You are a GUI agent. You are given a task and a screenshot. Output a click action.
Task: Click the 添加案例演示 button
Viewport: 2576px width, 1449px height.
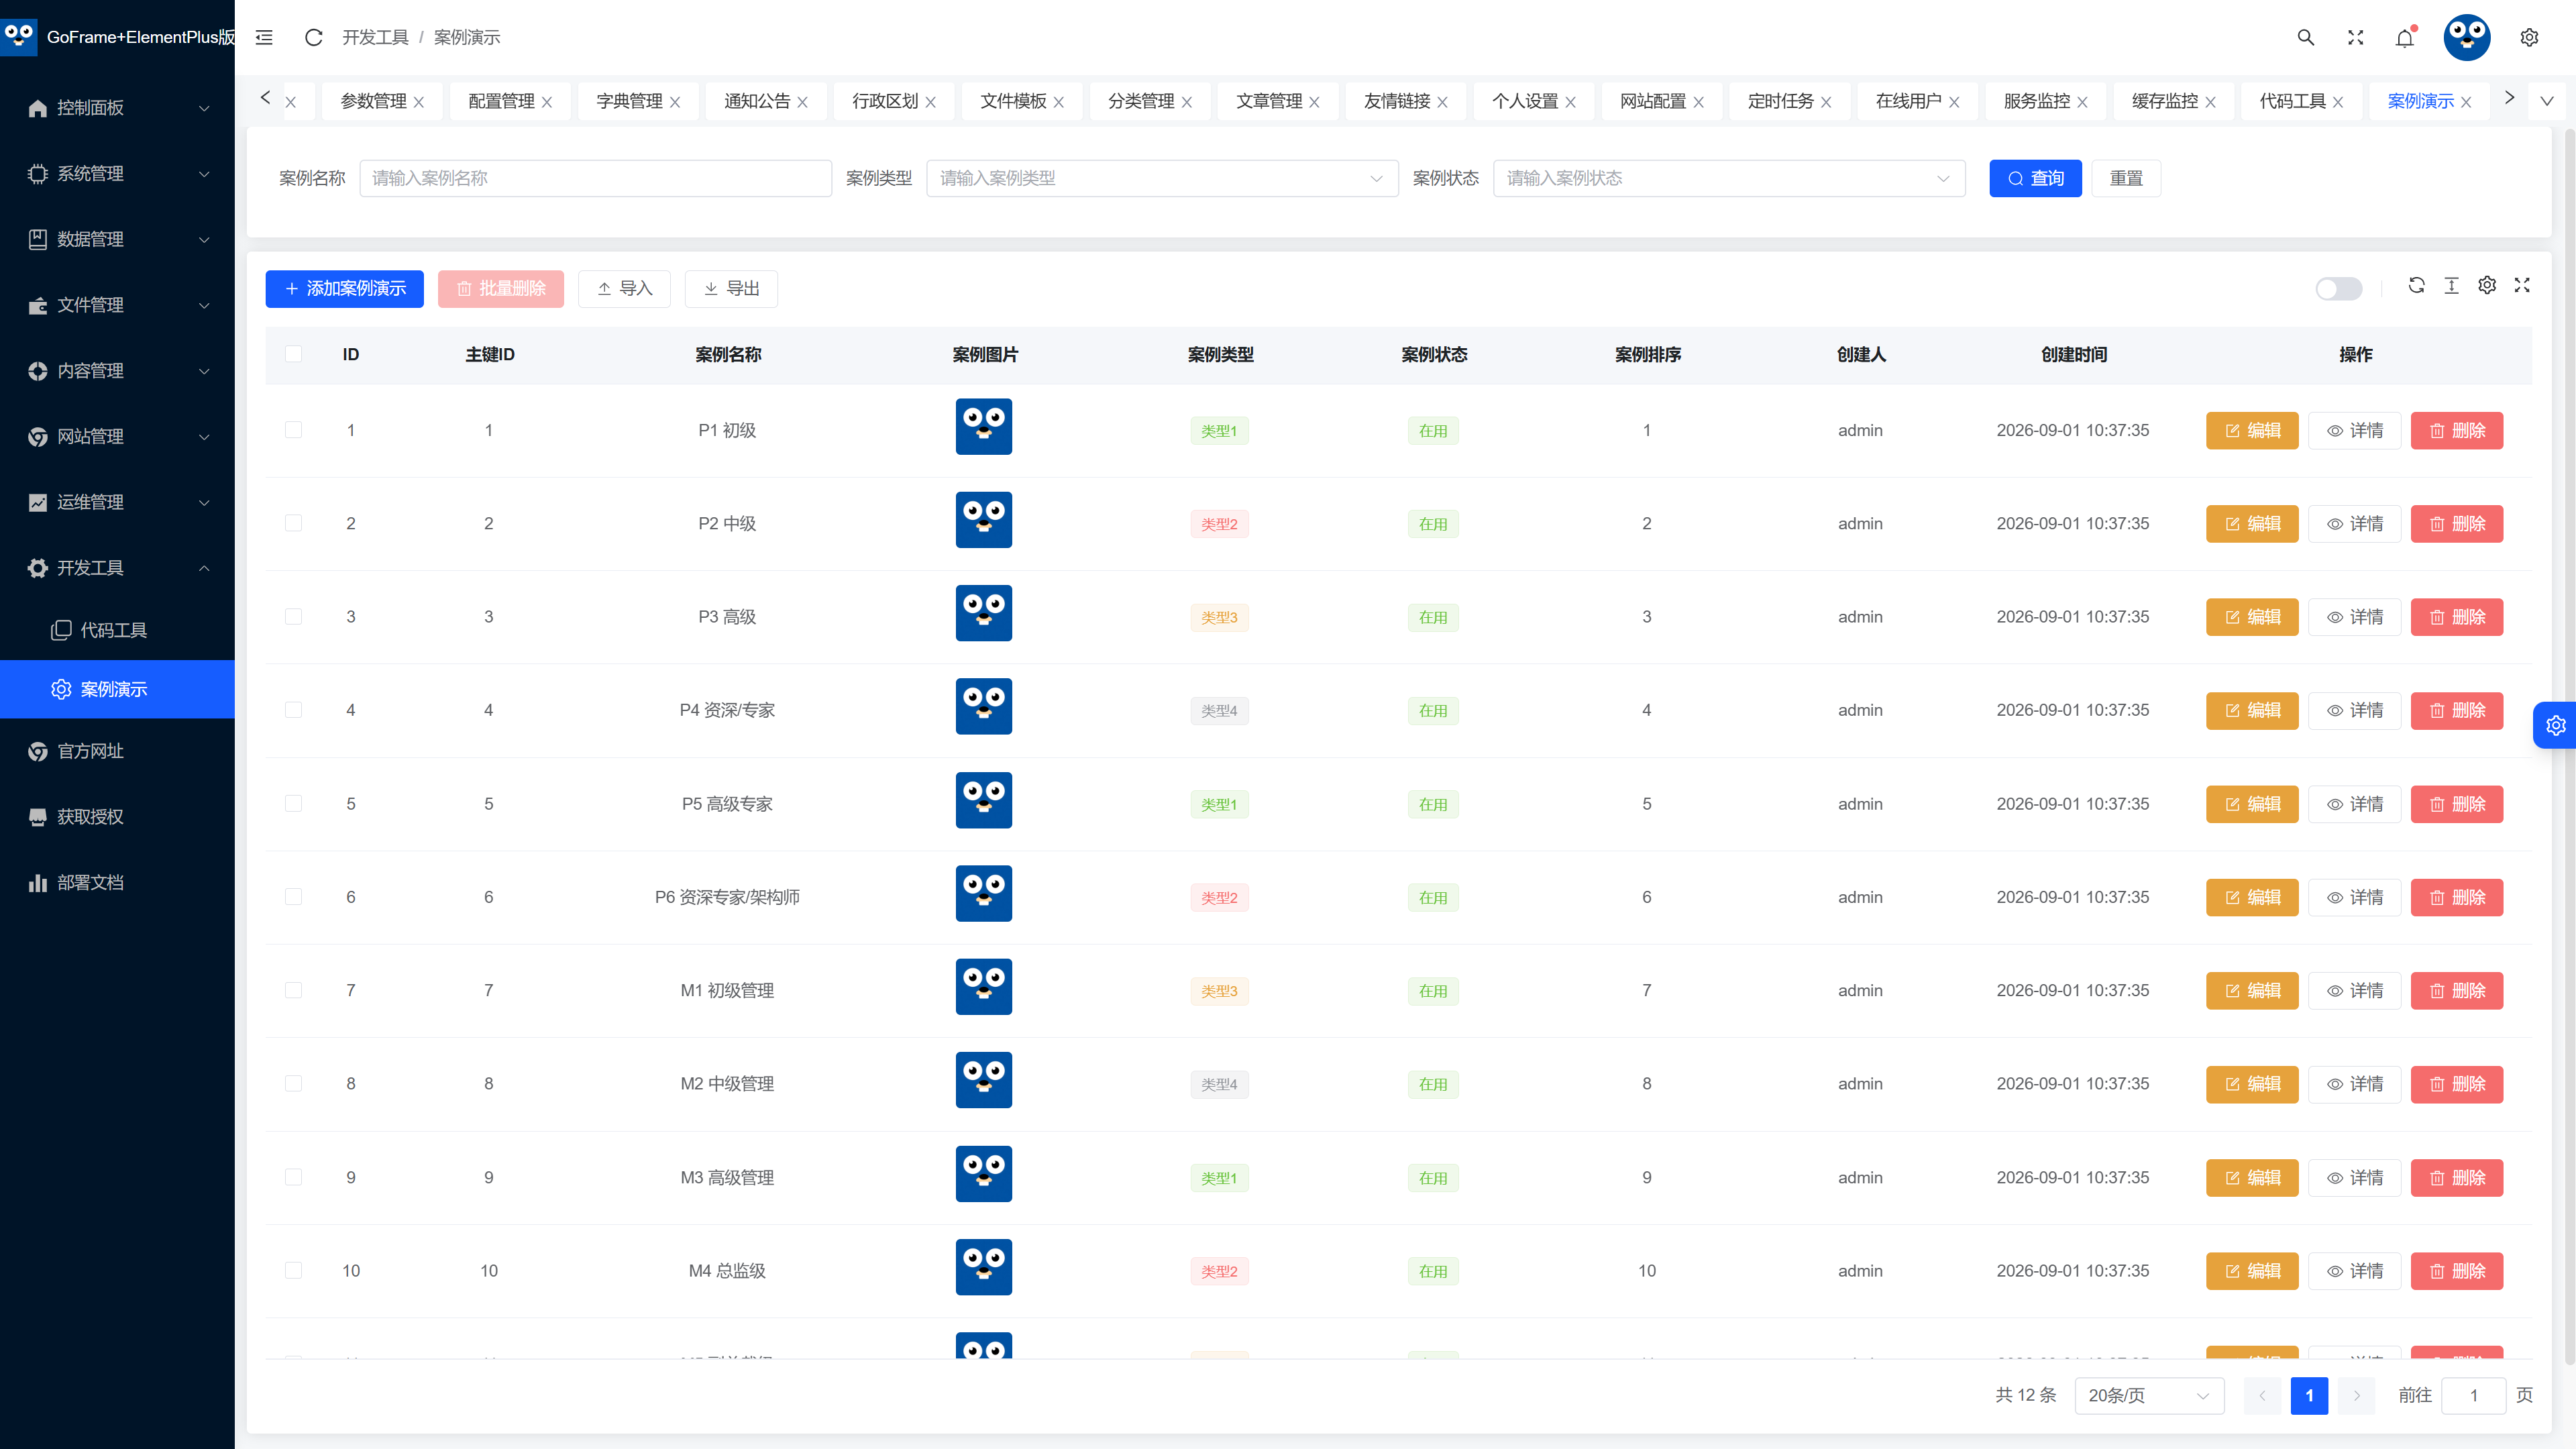click(345, 289)
